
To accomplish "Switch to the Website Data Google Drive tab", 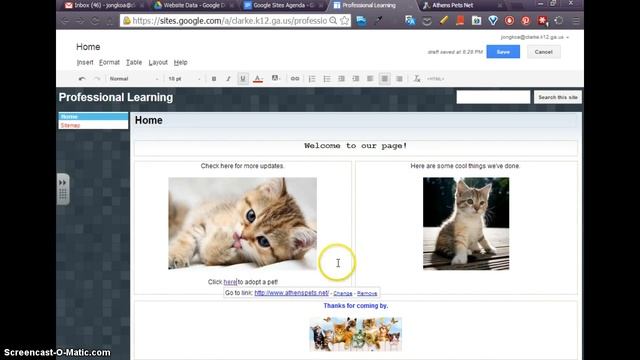I will point(192,5).
